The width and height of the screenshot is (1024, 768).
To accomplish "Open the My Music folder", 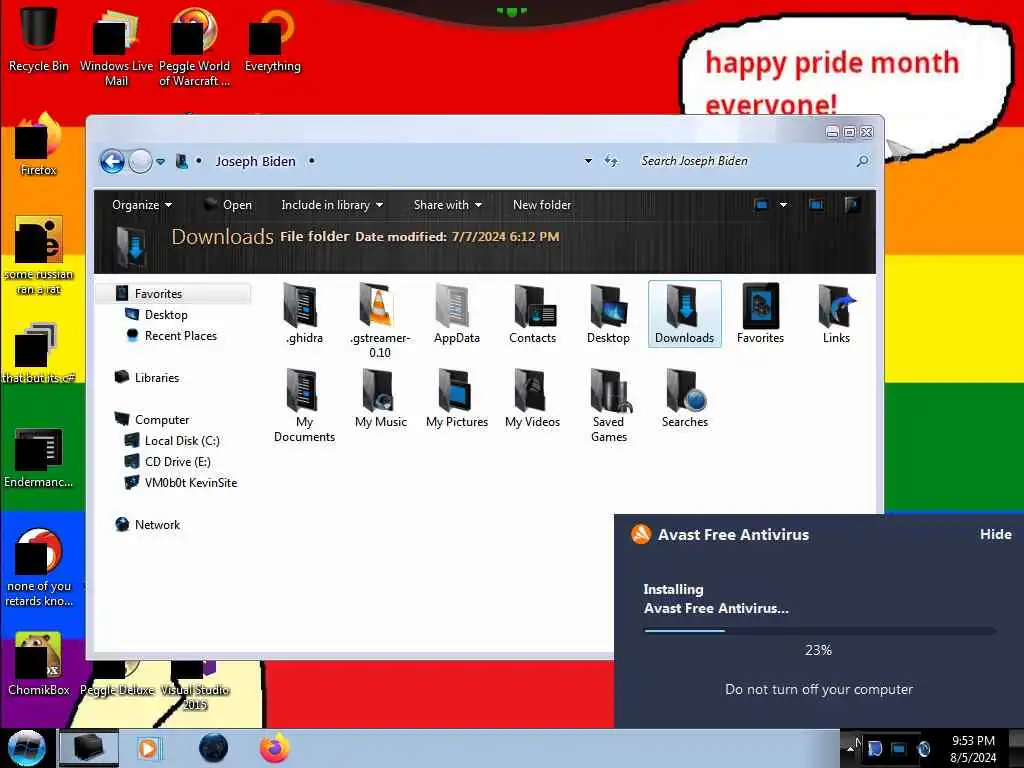I will tap(381, 399).
